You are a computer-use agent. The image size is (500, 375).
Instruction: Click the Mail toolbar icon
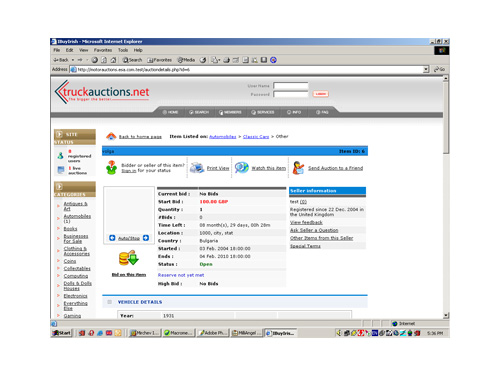point(215,60)
